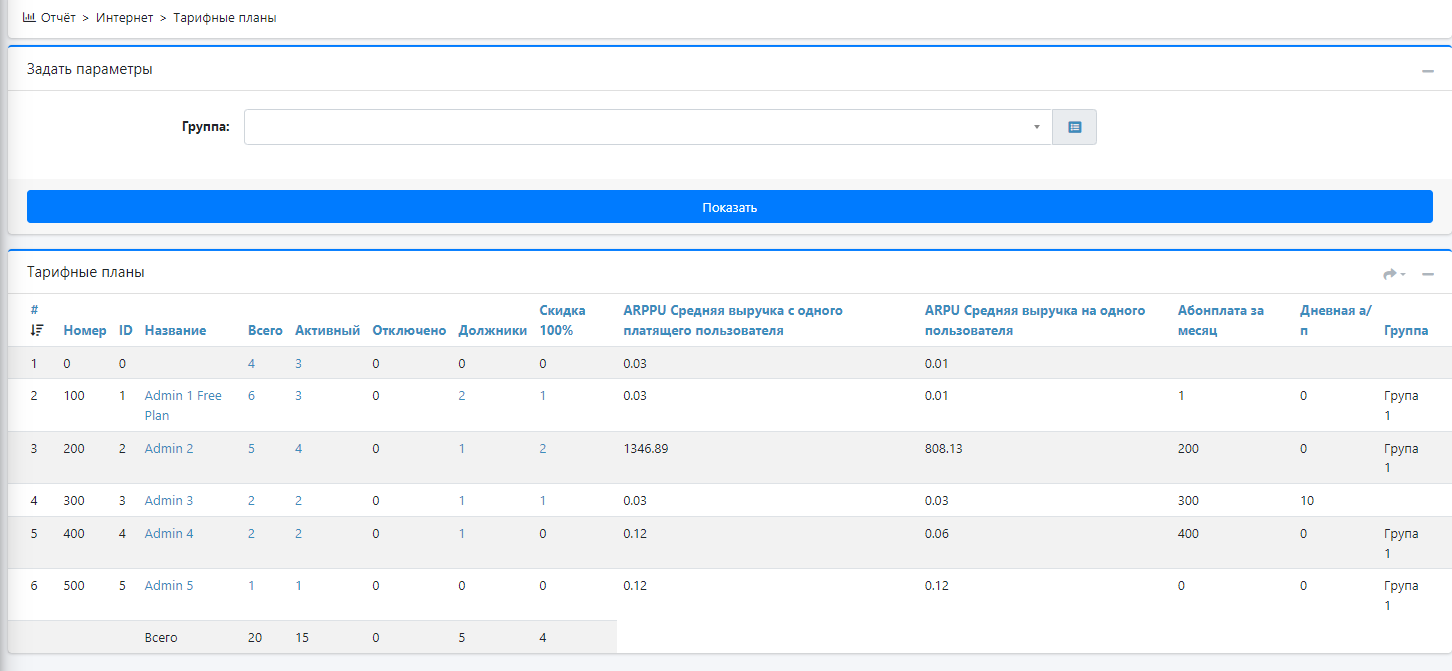Click Тарифные планы in the breadcrumb
This screenshot has height=671, width=1452.
pos(224,18)
